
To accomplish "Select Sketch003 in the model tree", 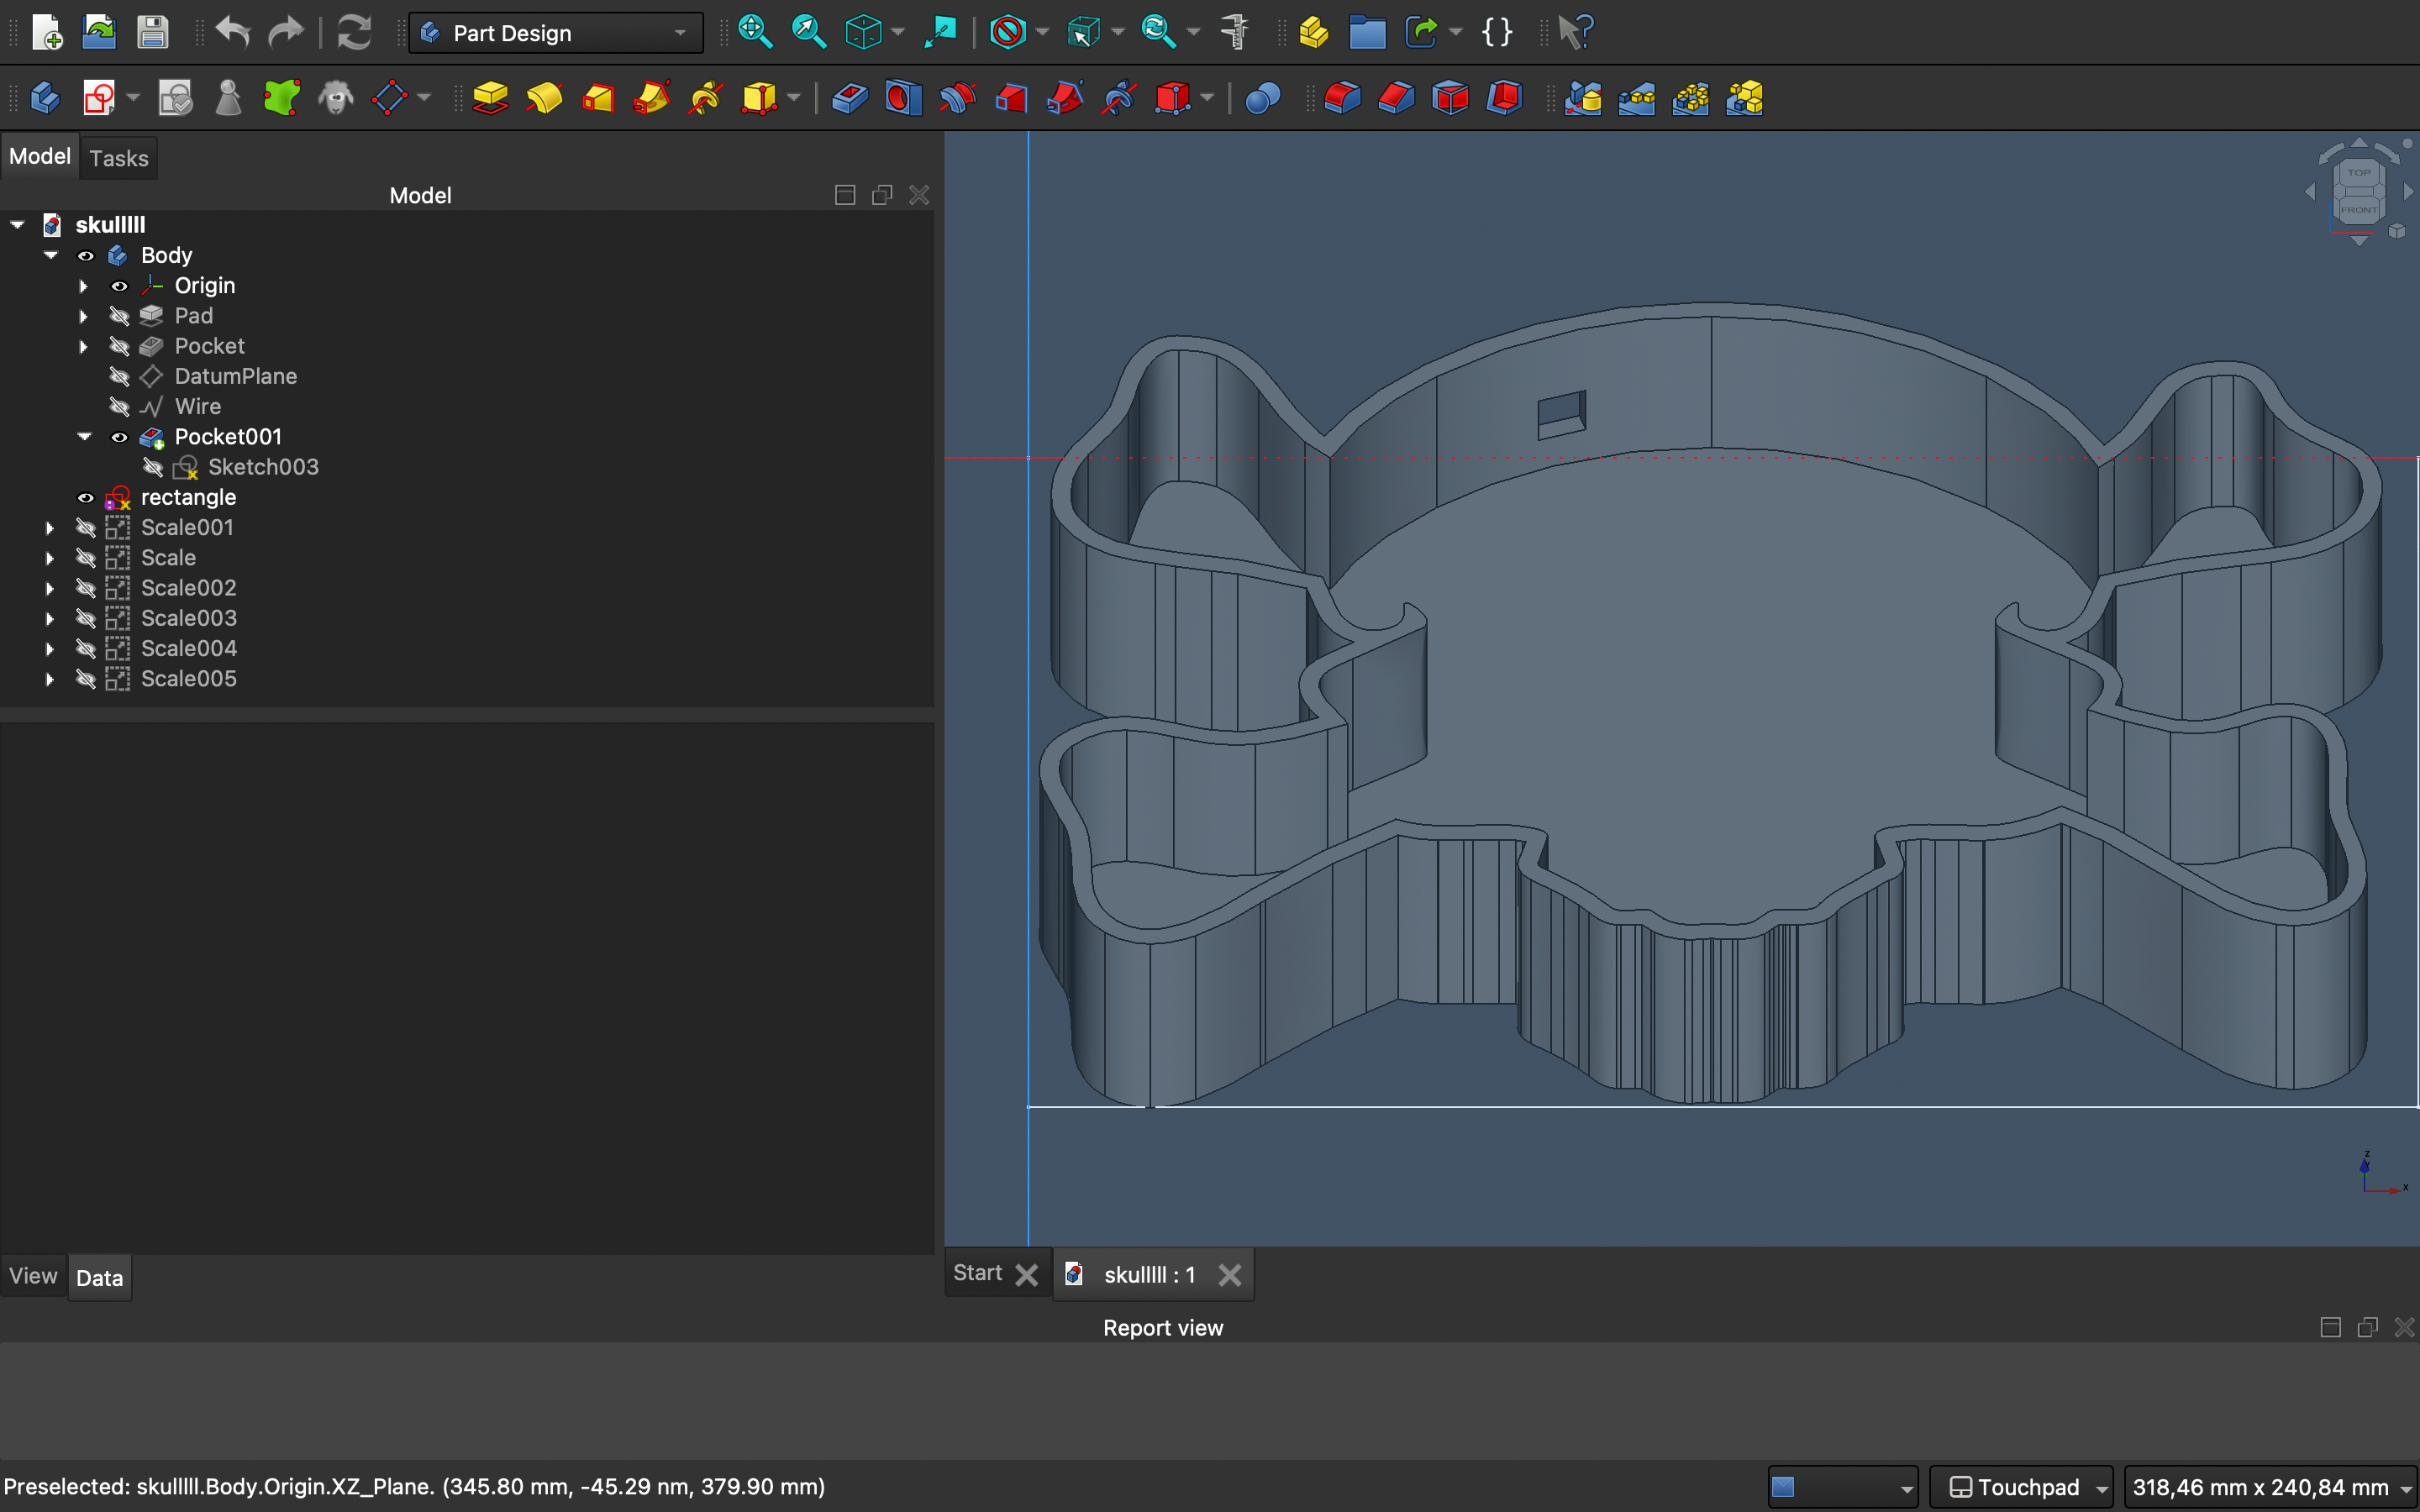I will click(263, 467).
